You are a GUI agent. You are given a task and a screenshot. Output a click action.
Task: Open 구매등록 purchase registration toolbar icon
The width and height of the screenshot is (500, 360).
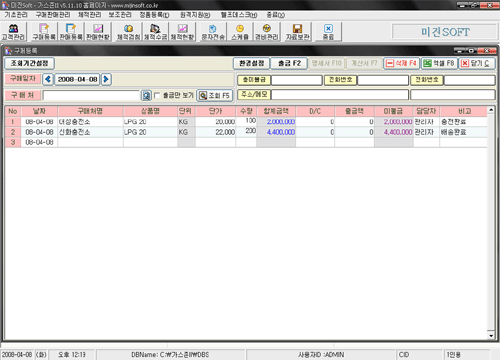44,32
